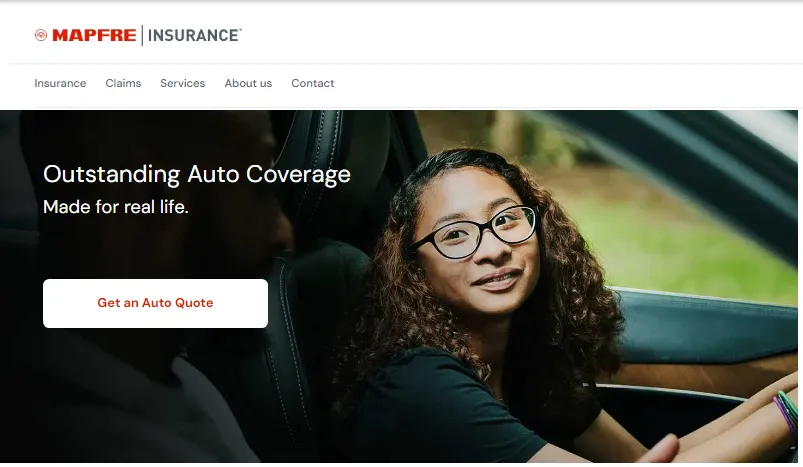Click the red MAPFRE wordmark logo
The width and height of the screenshot is (803, 467).
94,35
